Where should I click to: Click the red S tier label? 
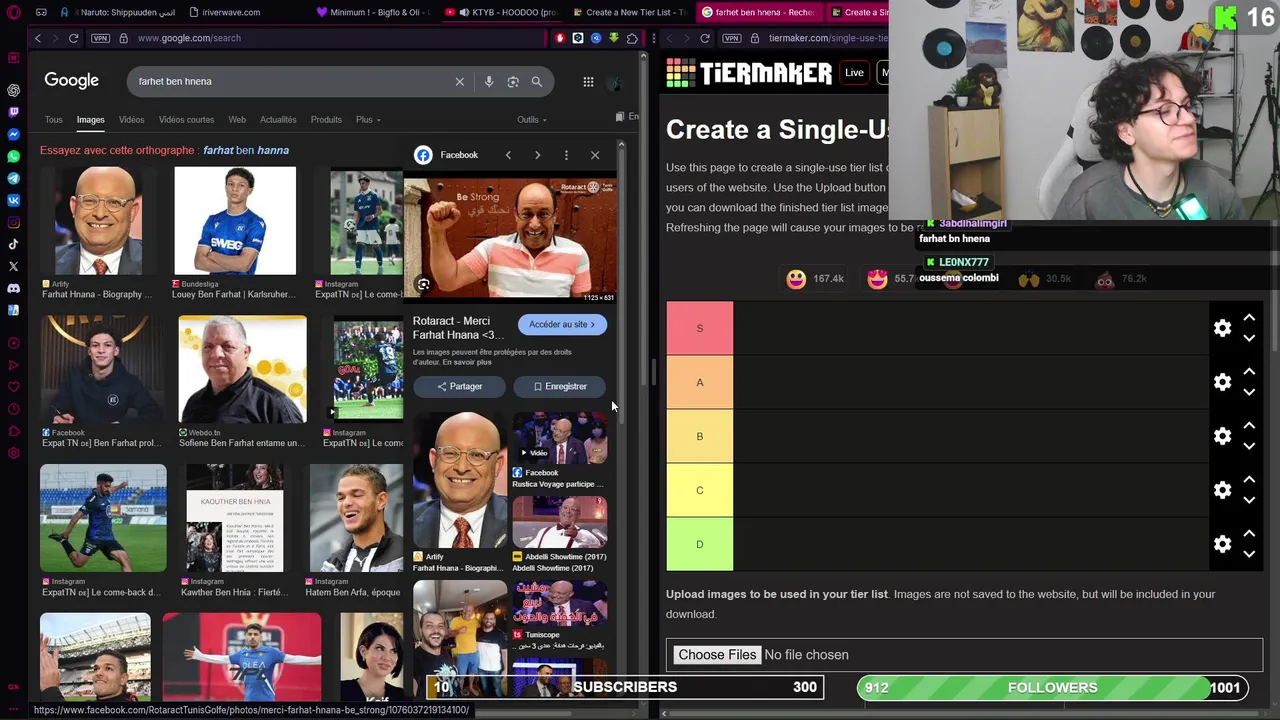tap(700, 328)
